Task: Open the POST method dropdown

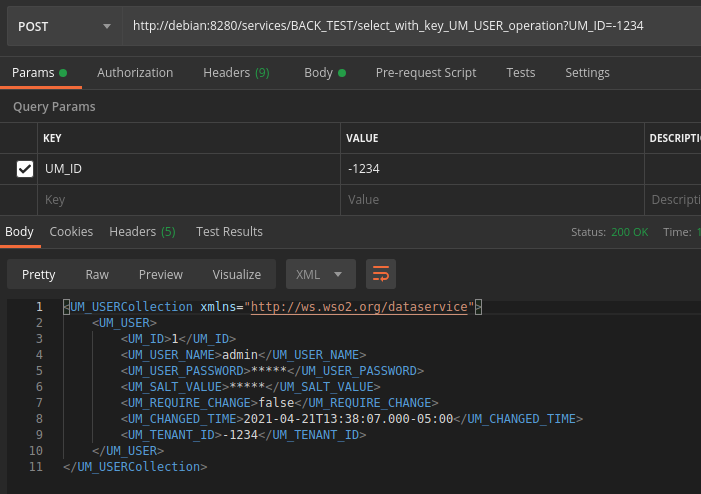Action: coord(64,24)
